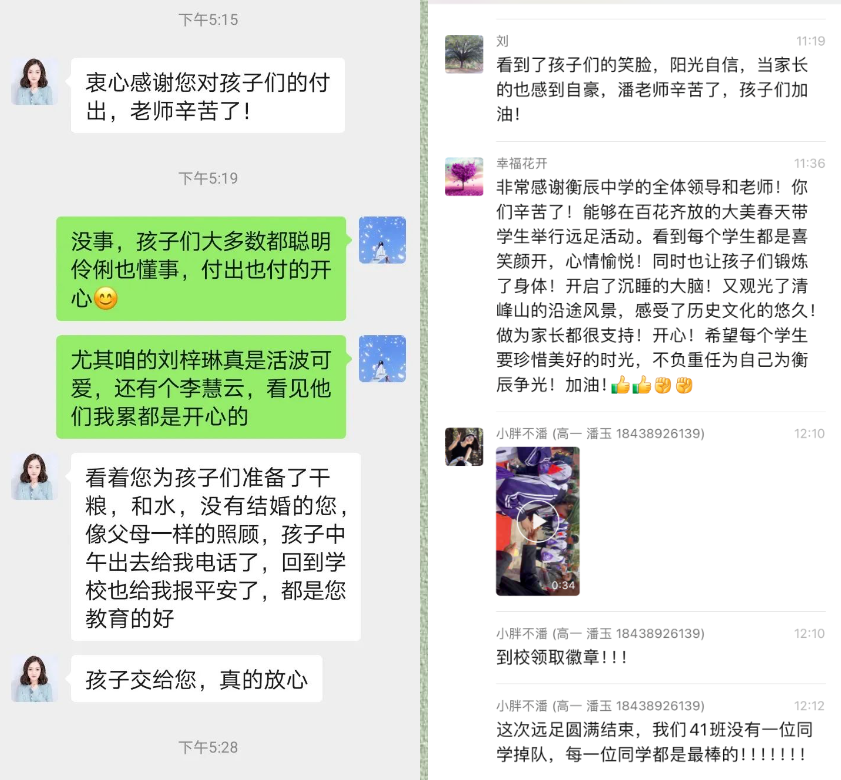Select the white bubble 衷心感谢您对孩子们的付出
This screenshot has width=841, height=780.
pyautogui.click(x=208, y=95)
